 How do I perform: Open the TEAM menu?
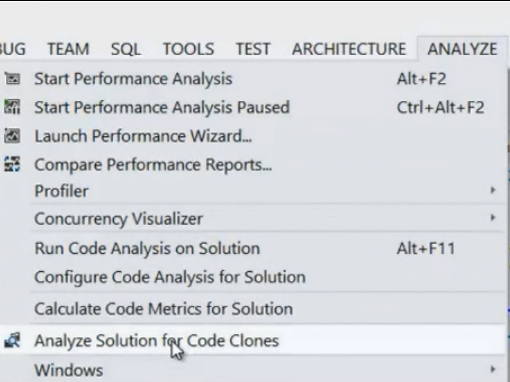tap(68, 49)
